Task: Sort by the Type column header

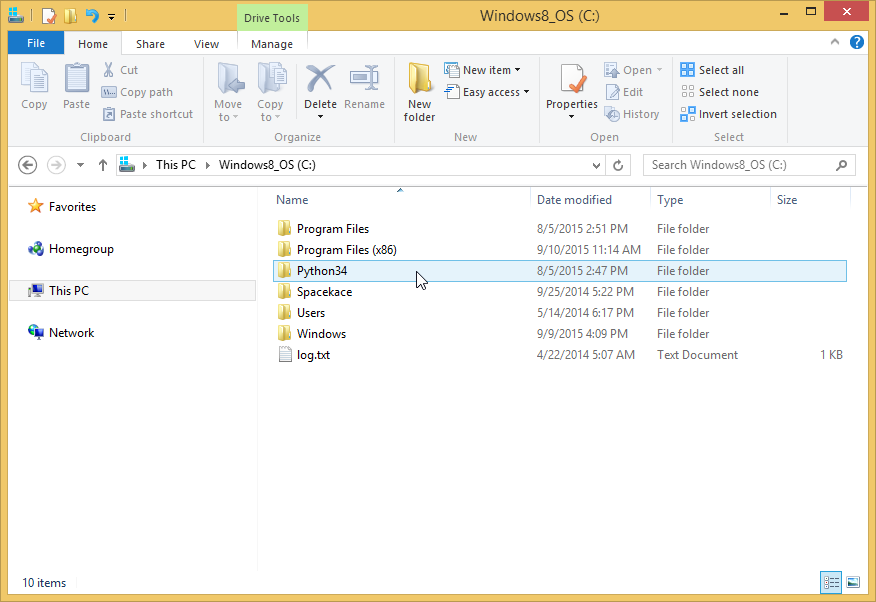Action: 710,199
